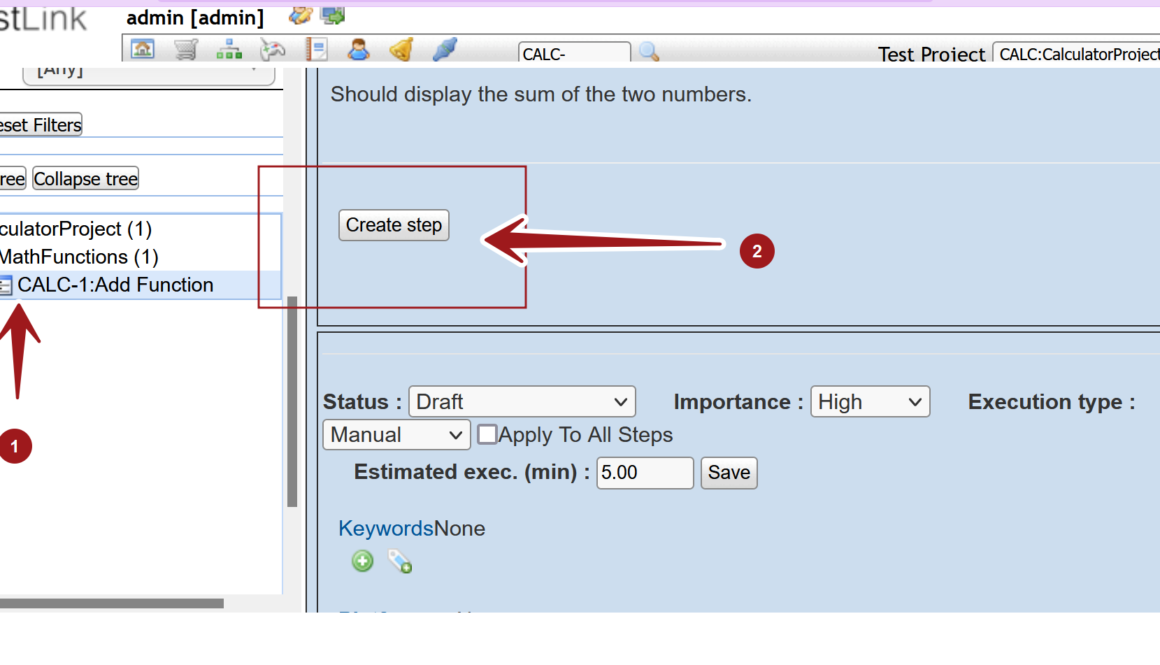Click the hierarchy tree toolbar icon
This screenshot has width=1160, height=665.
229,49
